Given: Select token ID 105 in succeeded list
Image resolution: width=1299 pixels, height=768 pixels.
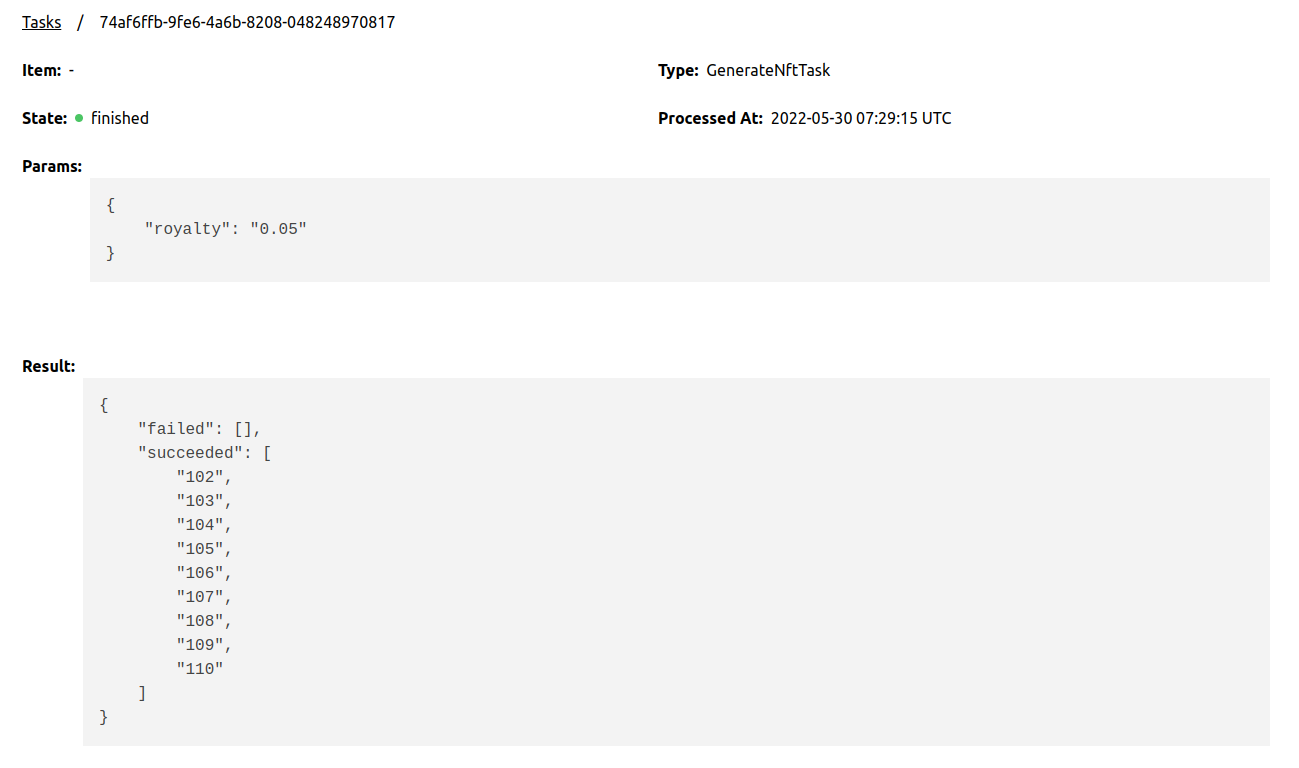Looking at the screenshot, I should pos(201,548).
